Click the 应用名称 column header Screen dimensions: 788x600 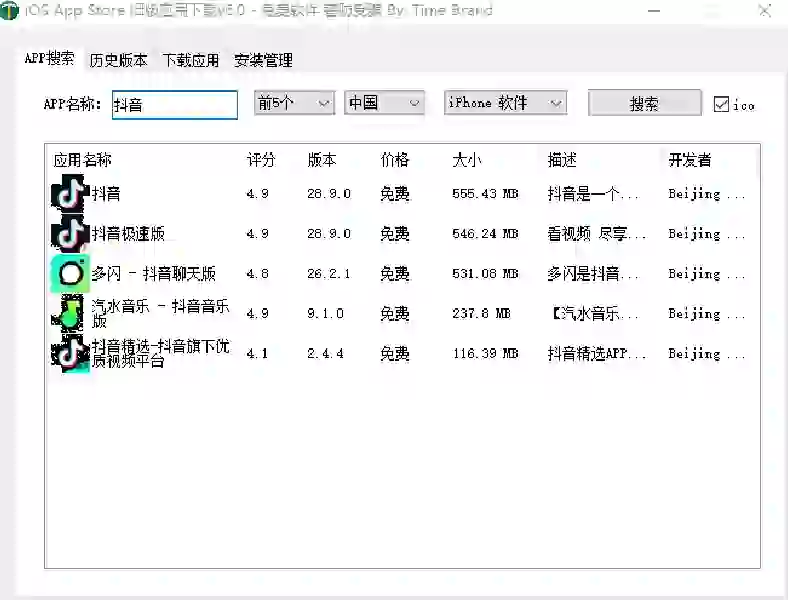coord(82,160)
